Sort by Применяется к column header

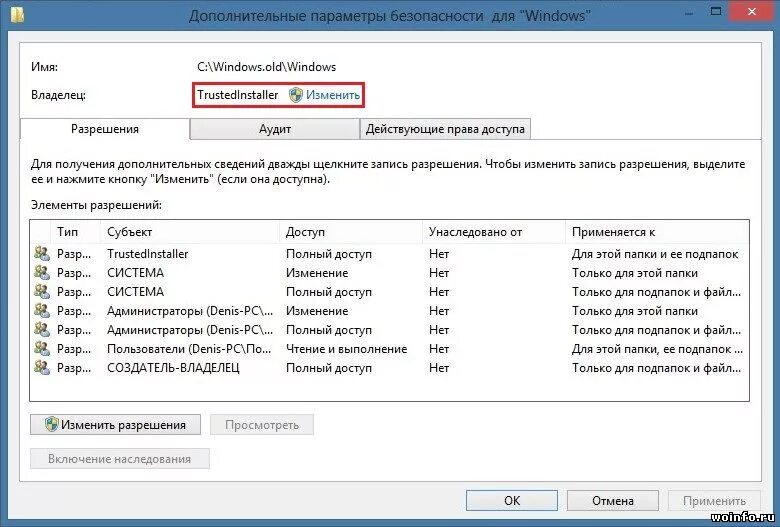point(657,232)
